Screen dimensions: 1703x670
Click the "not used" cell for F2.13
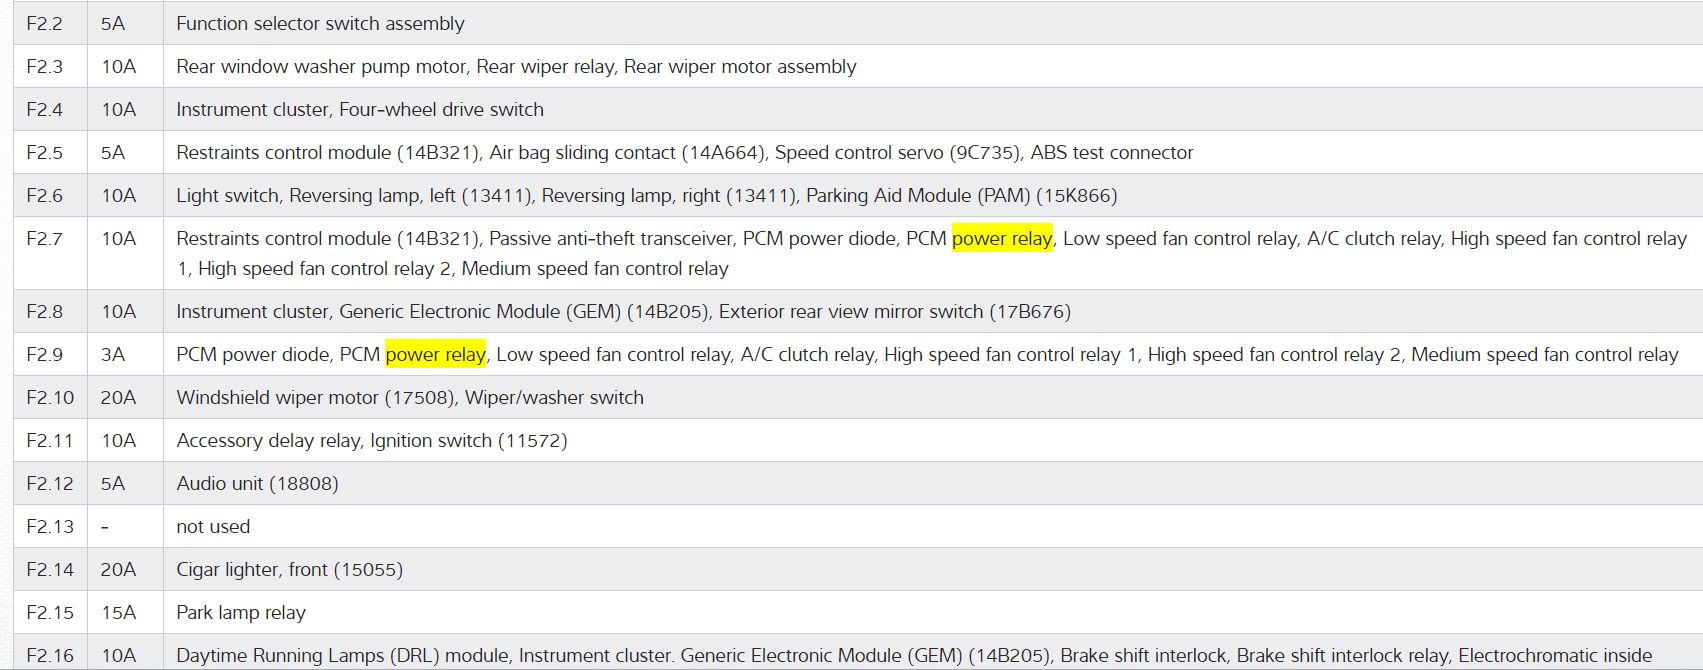tap(213, 527)
